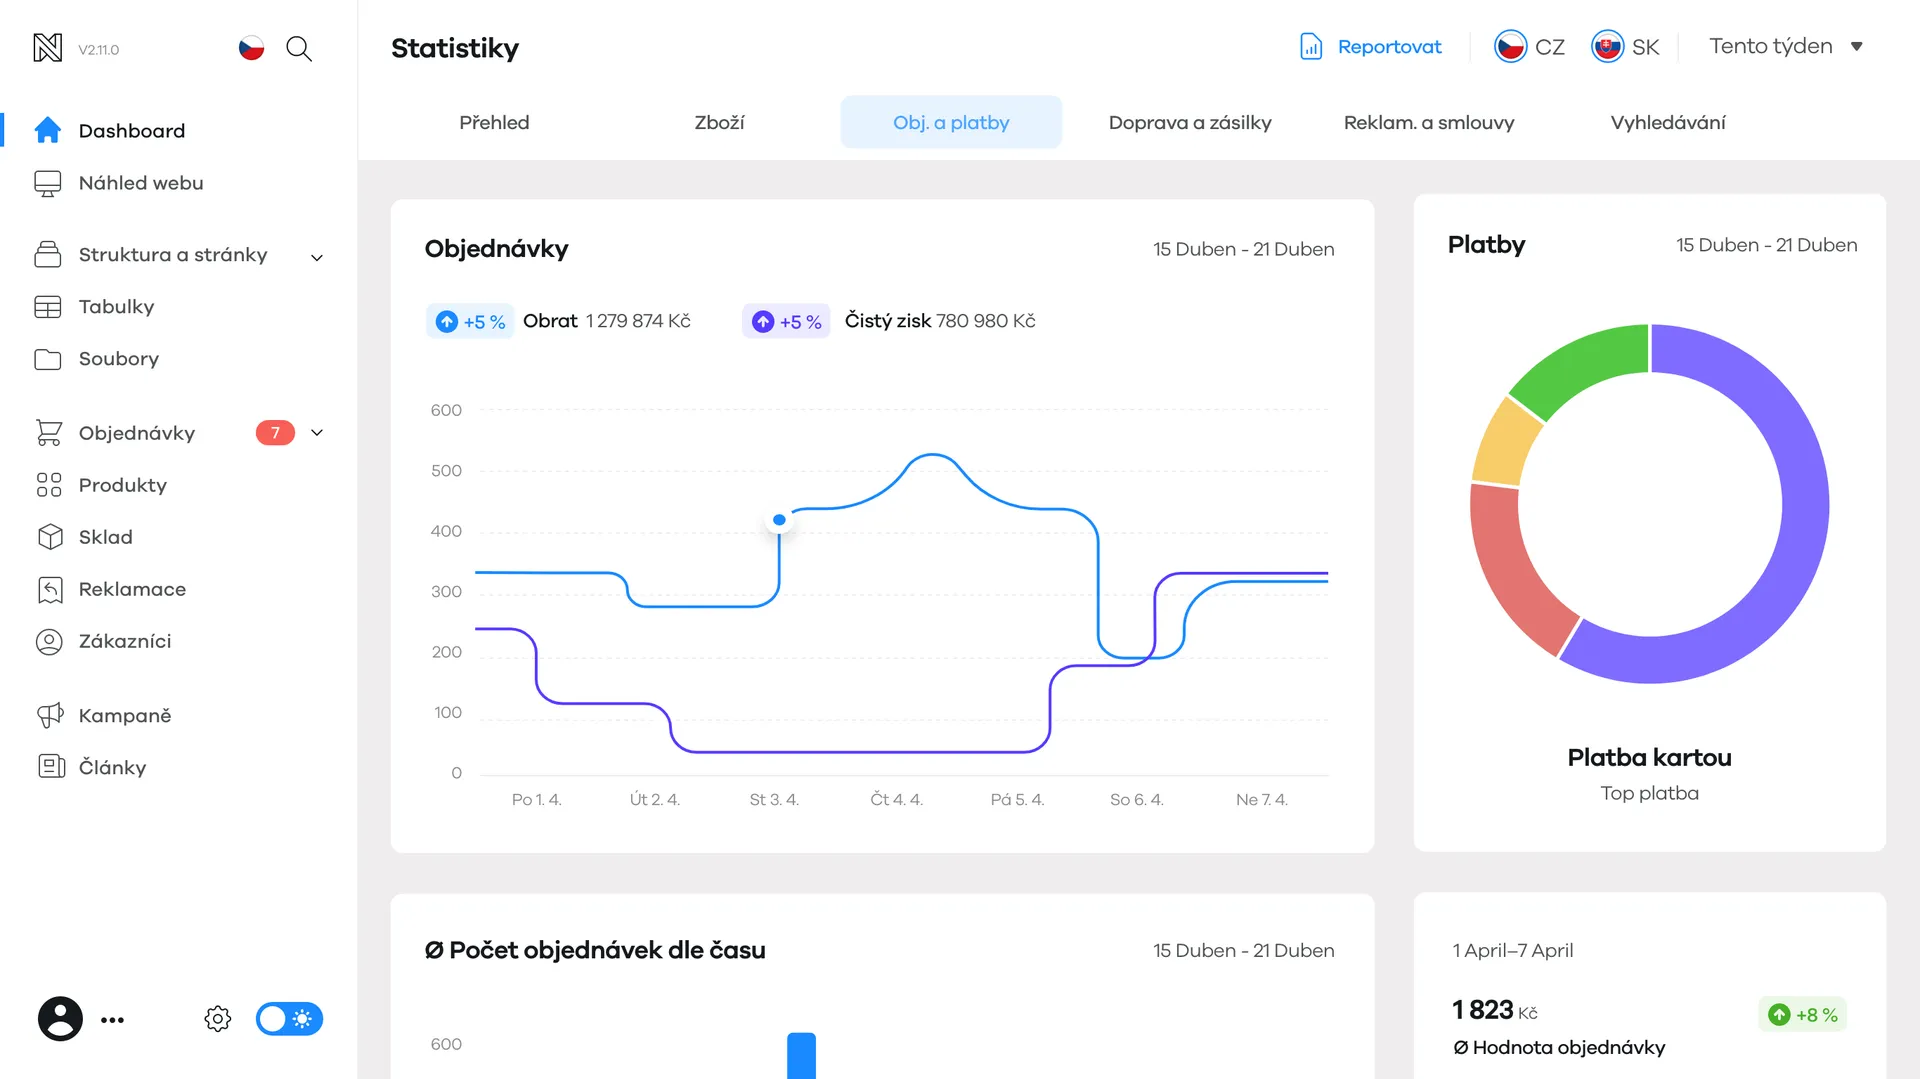The image size is (1920, 1079).
Task: Toggle the CZ country filter
Action: [x=1529, y=47]
